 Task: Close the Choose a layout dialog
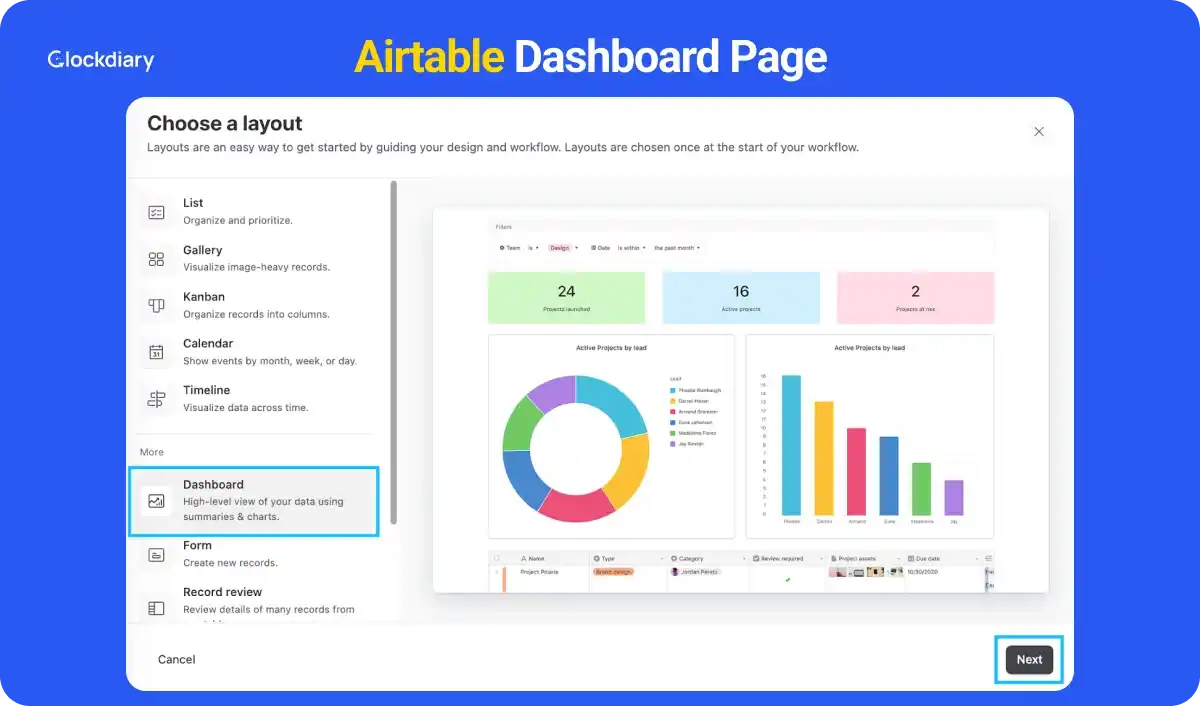(x=1039, y=131)
